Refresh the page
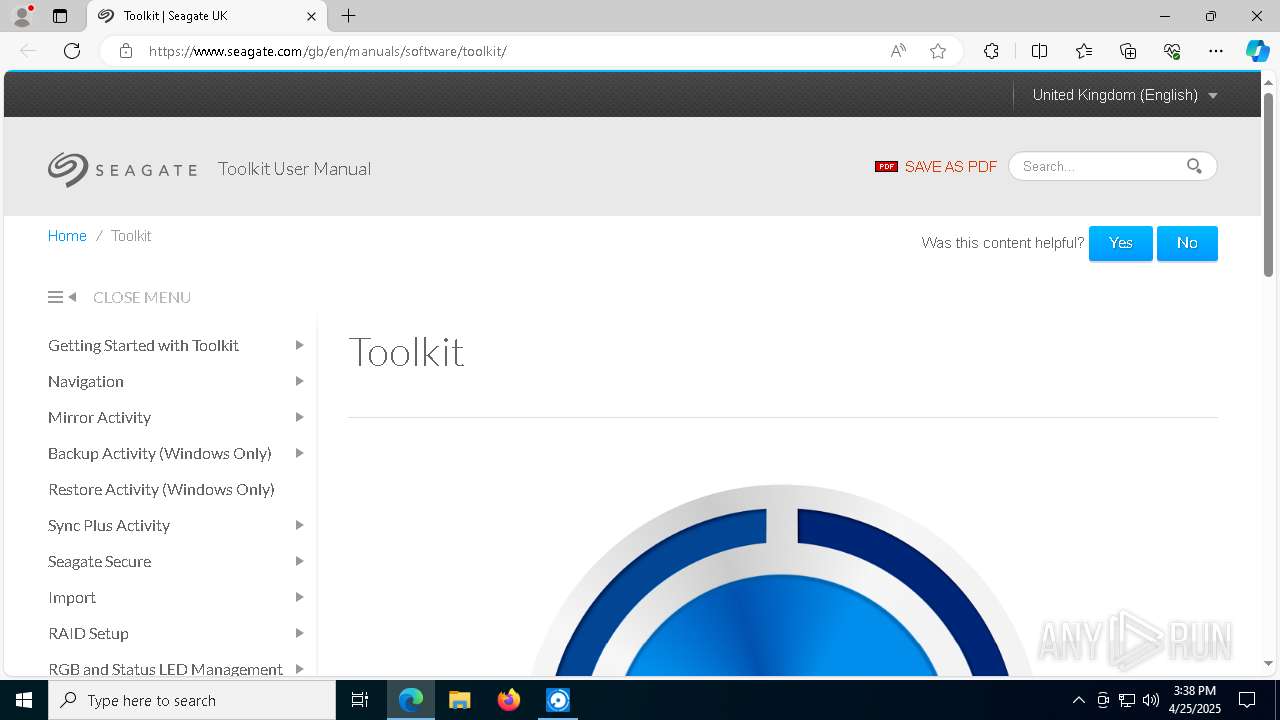 point(72,51)
